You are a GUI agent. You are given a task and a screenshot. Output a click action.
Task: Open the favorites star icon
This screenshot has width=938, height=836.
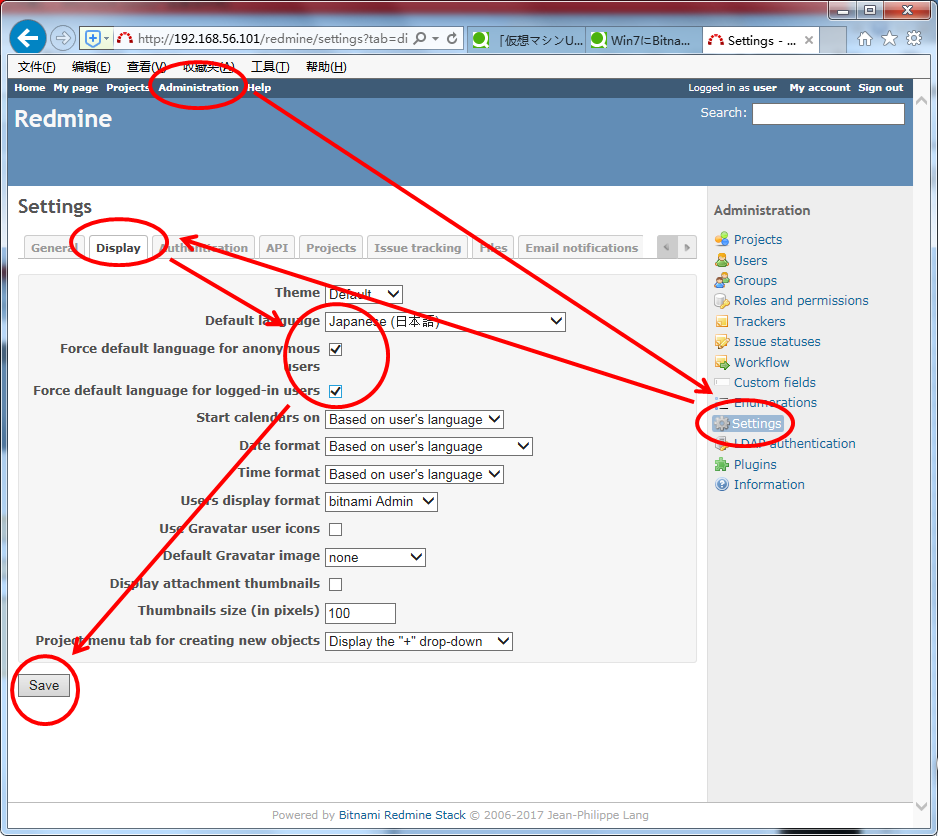coord(890,39)
